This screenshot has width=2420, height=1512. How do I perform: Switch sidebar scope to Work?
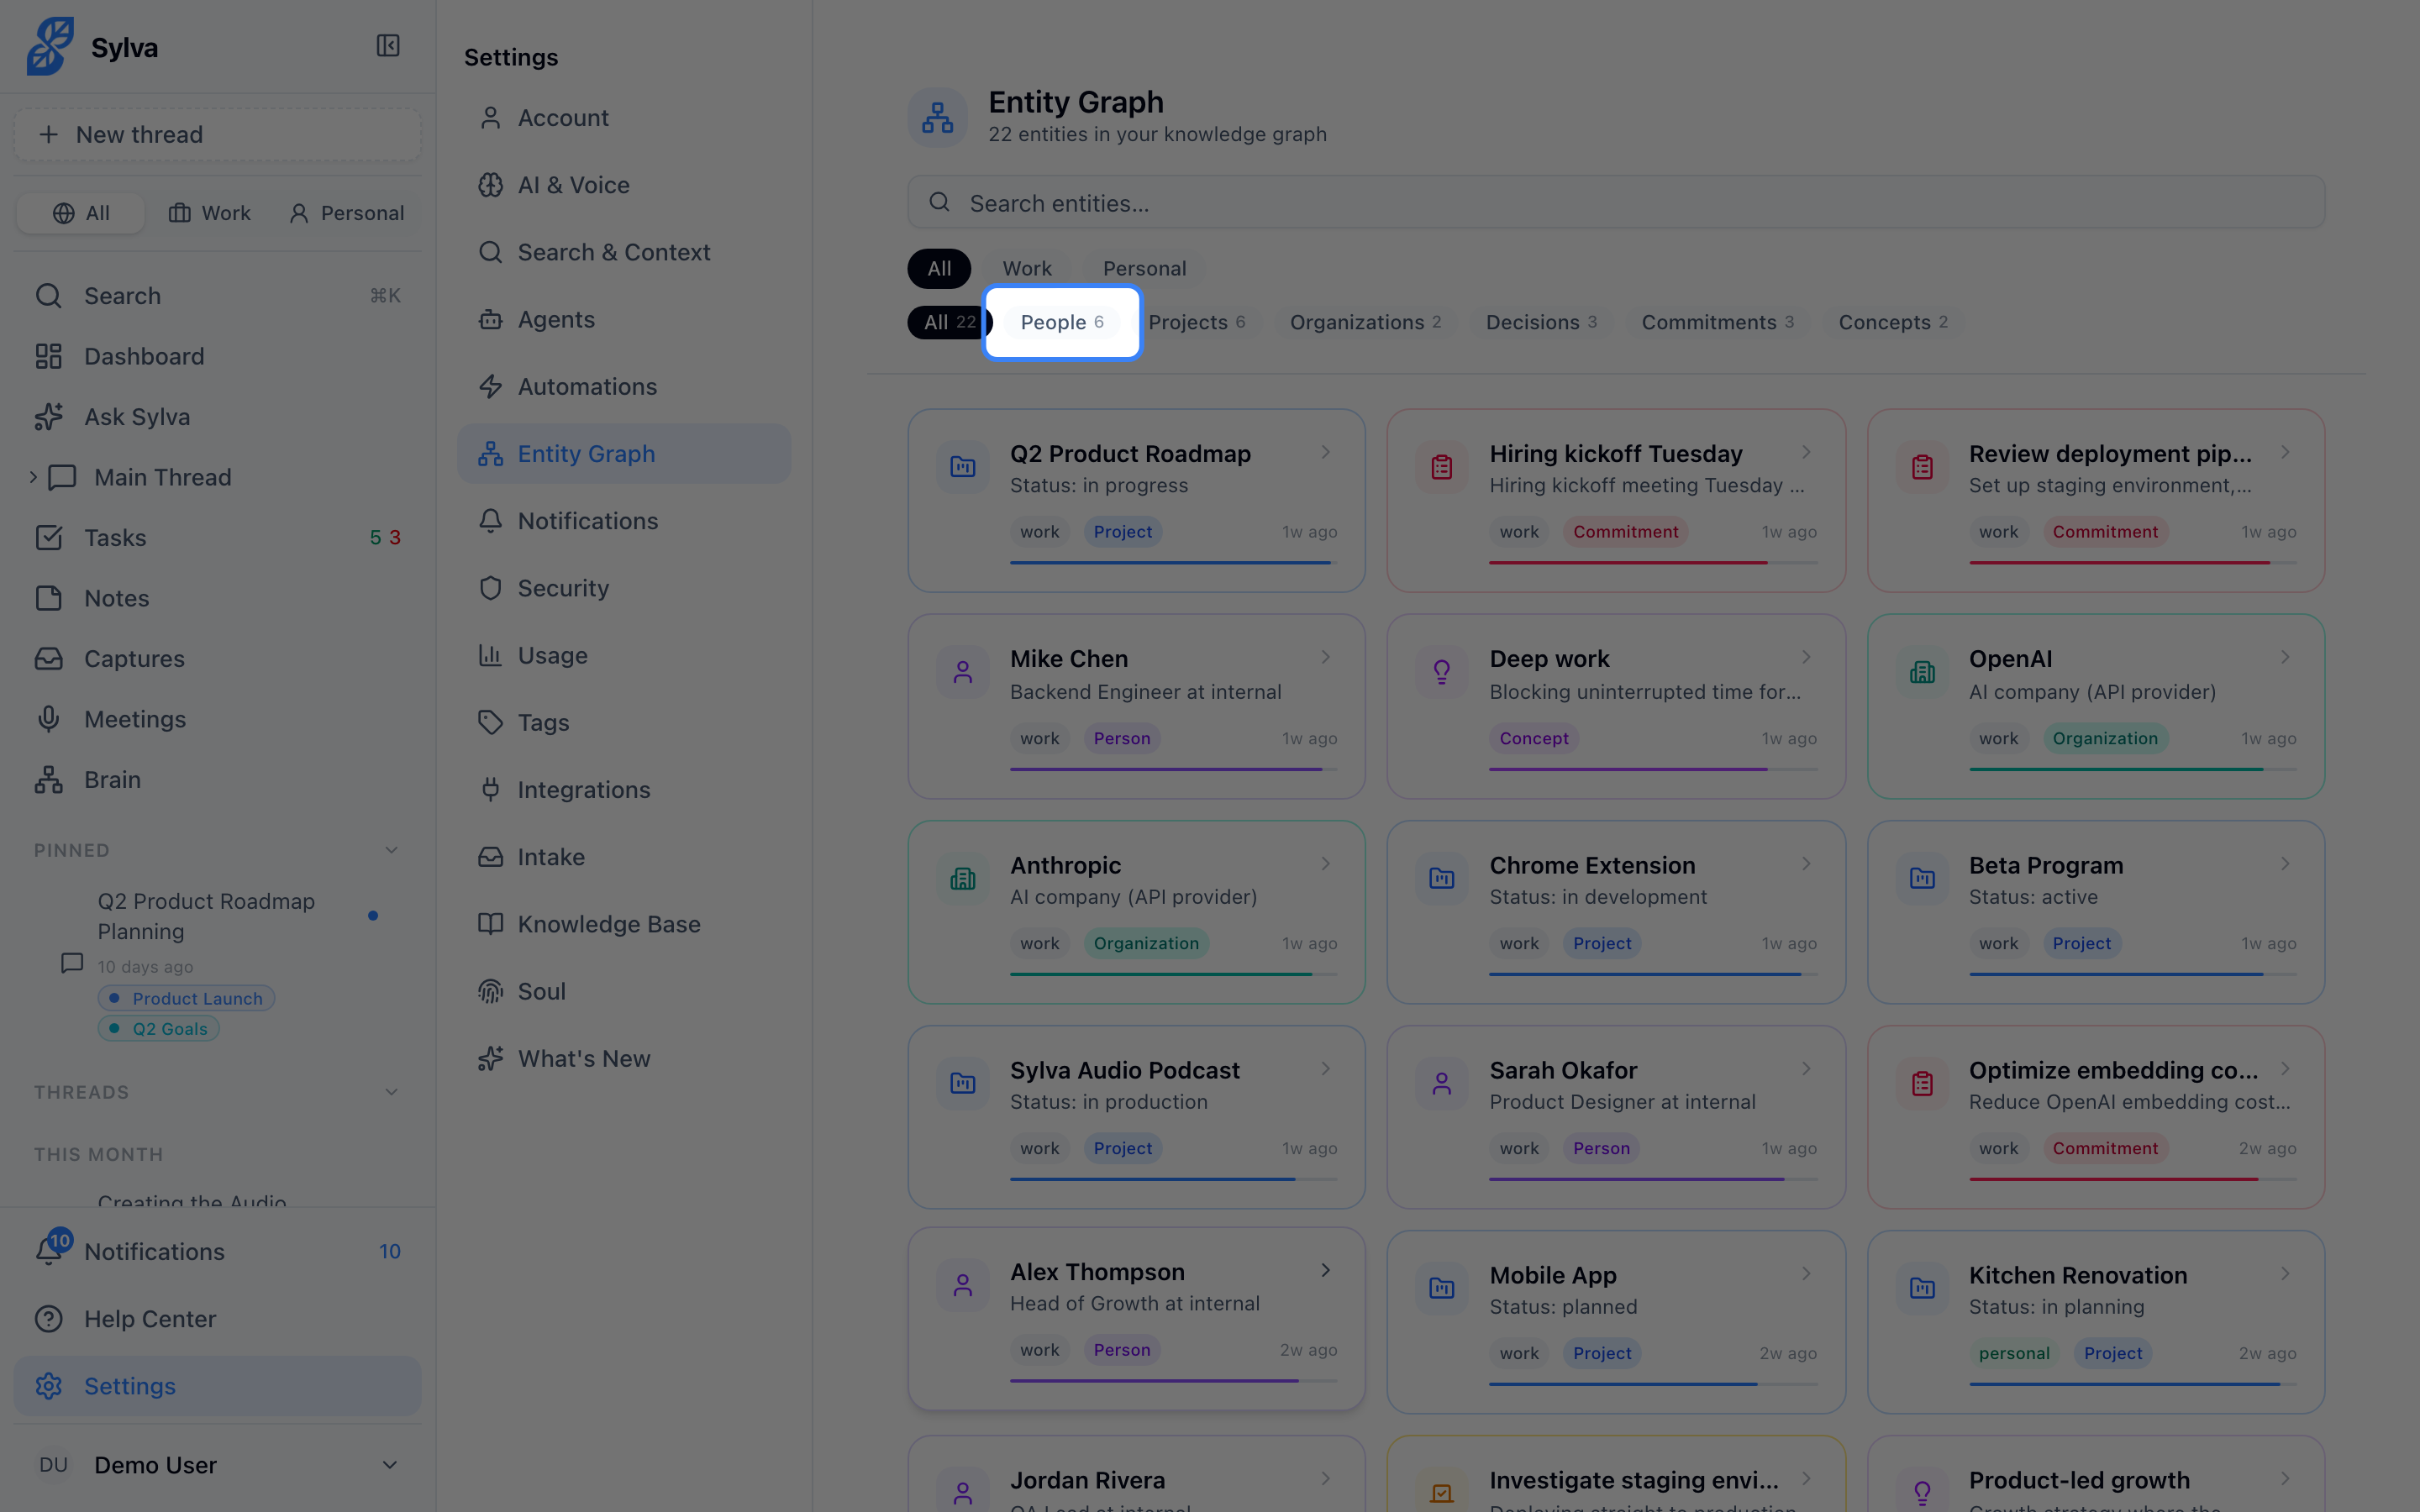[x=209, y=213]
